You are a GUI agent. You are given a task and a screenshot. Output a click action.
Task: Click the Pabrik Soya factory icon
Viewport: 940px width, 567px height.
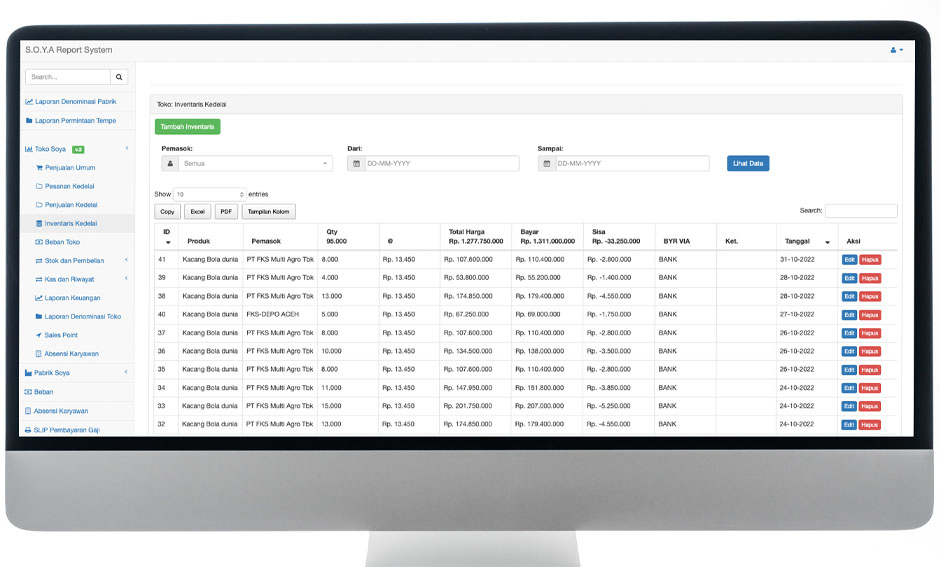(28, 373)
